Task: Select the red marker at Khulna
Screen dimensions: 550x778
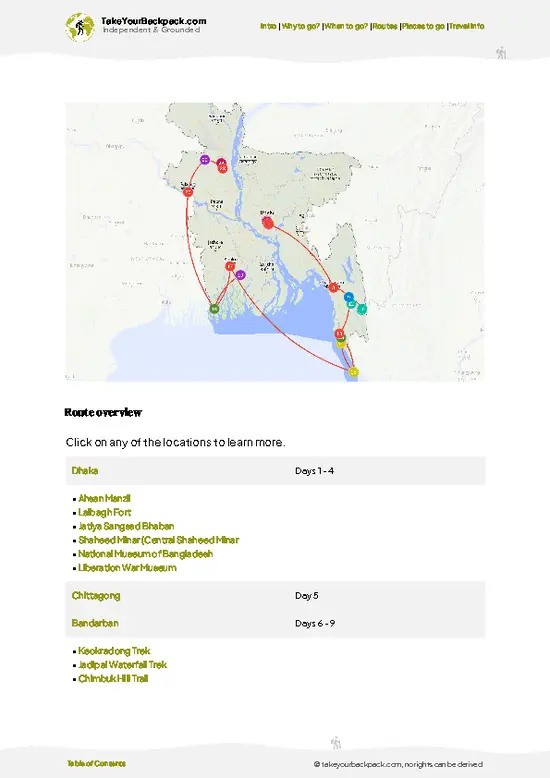Action: click(x=230, y=266)
